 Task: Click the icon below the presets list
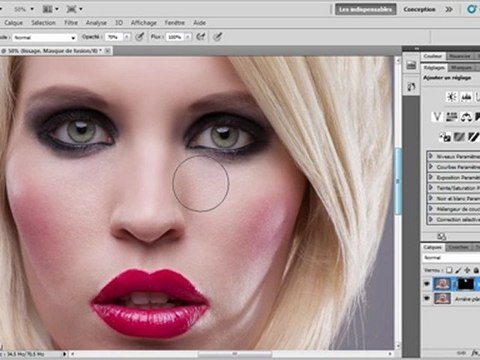click(441, 236)
